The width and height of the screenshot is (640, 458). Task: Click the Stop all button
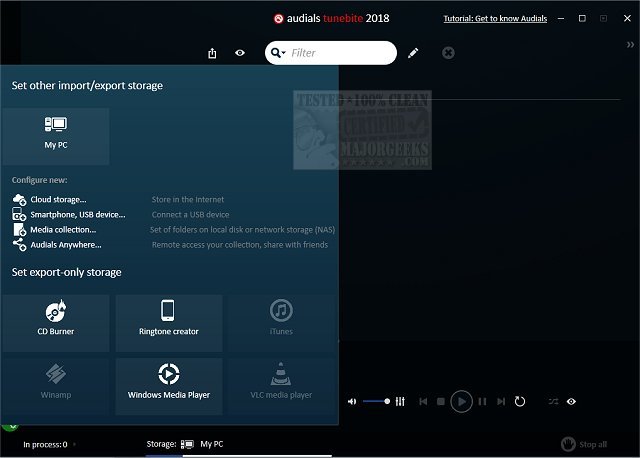point(584,444)
